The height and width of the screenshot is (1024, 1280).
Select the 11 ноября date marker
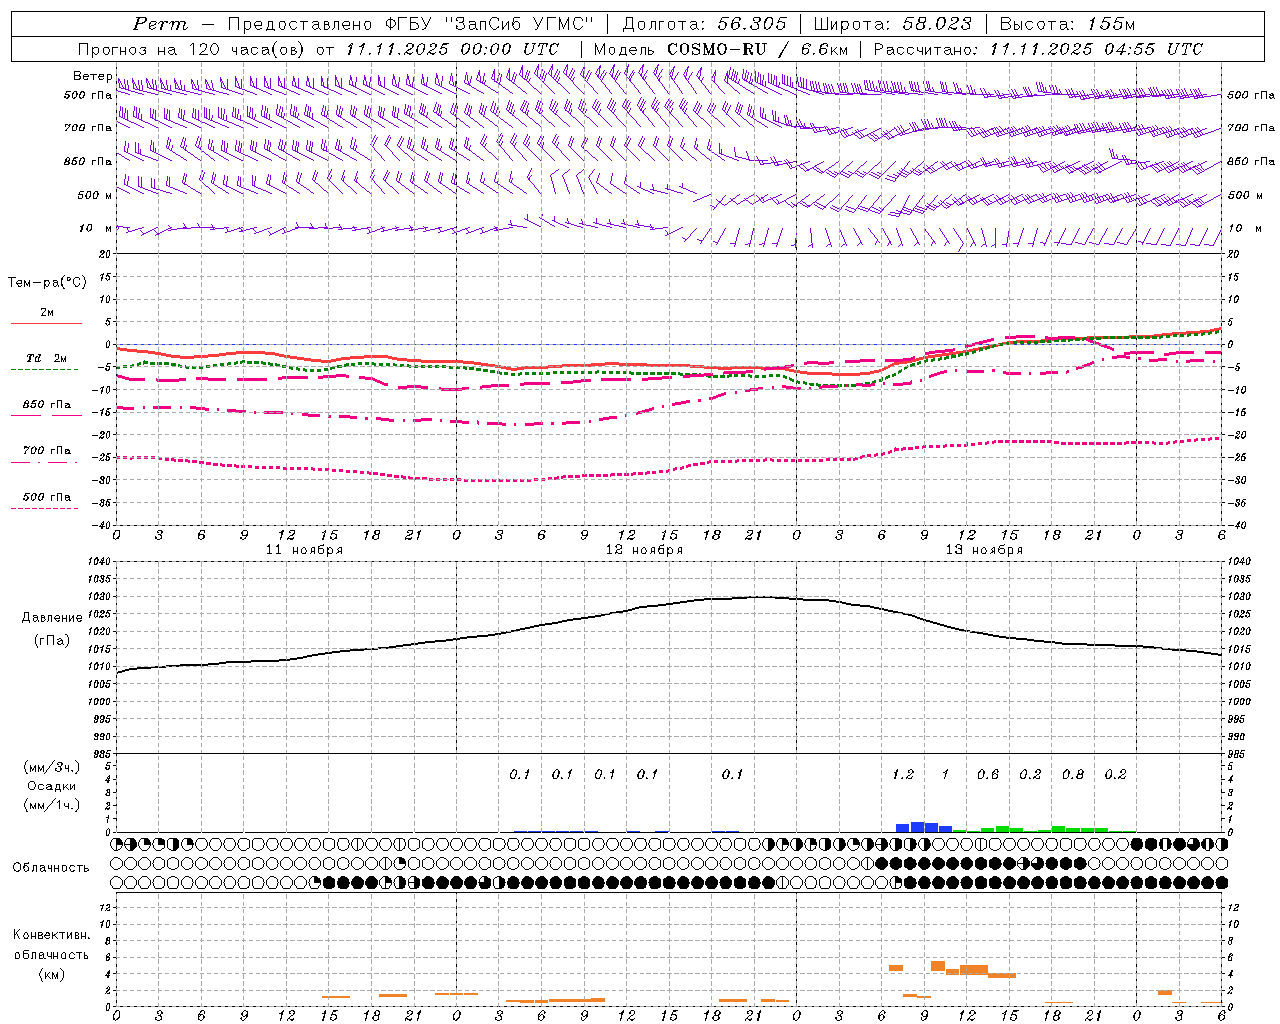tap(304, 550)
